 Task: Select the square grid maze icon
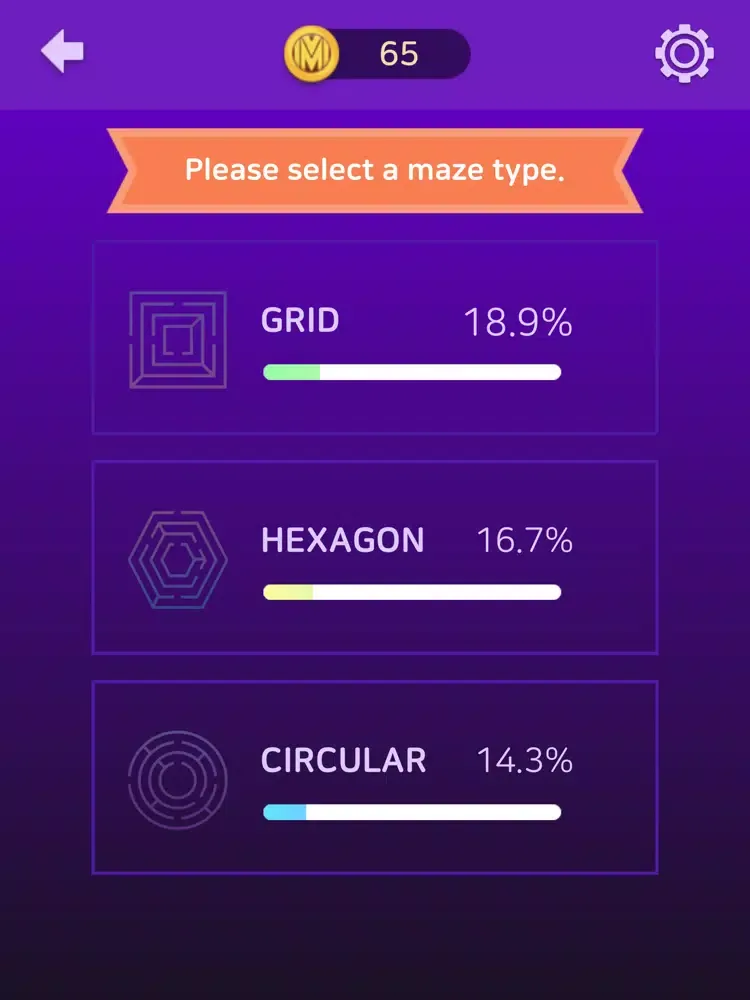tap(178, 340)
